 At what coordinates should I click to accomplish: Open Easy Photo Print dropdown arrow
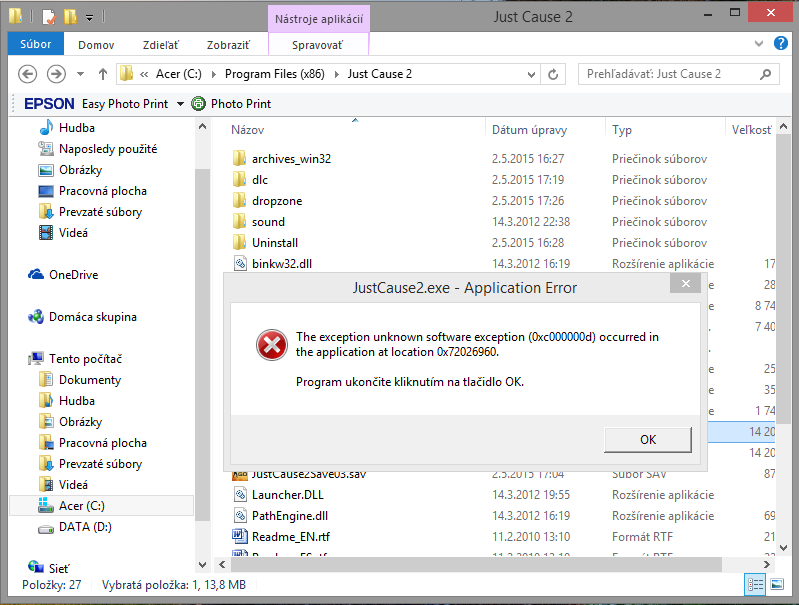pos(180,104)
